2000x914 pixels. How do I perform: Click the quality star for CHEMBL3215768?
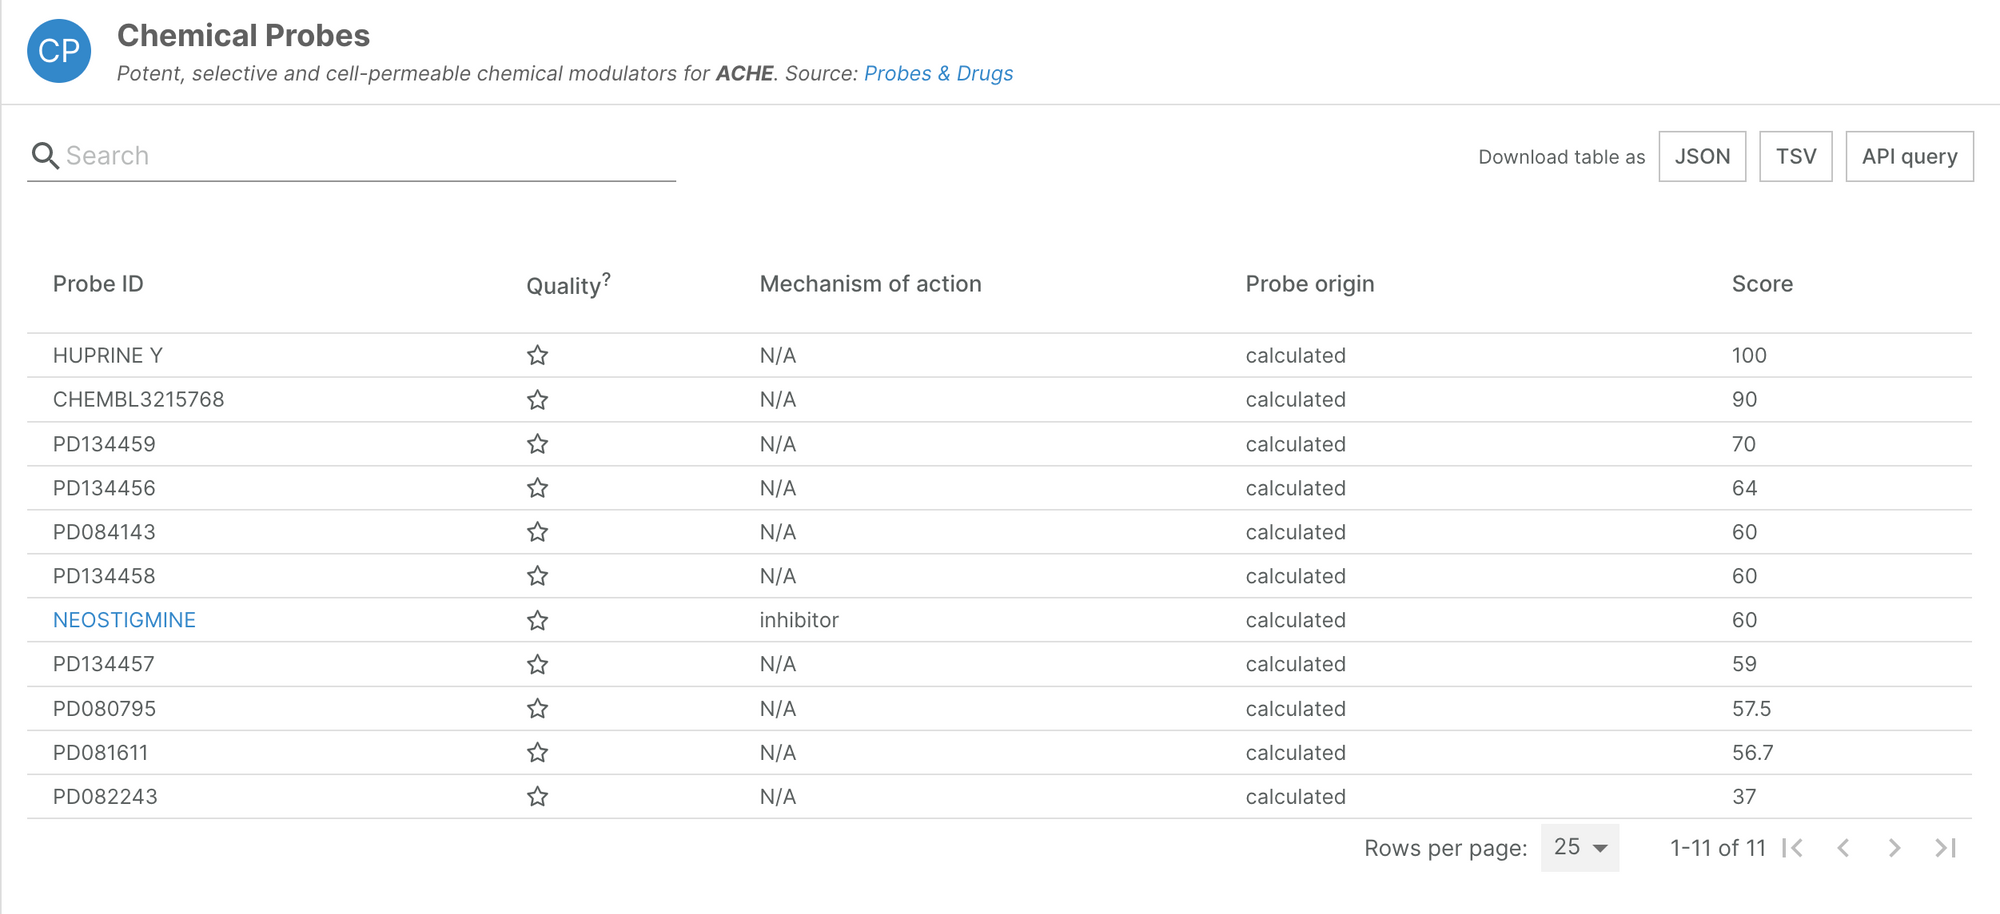click(537, 400)
